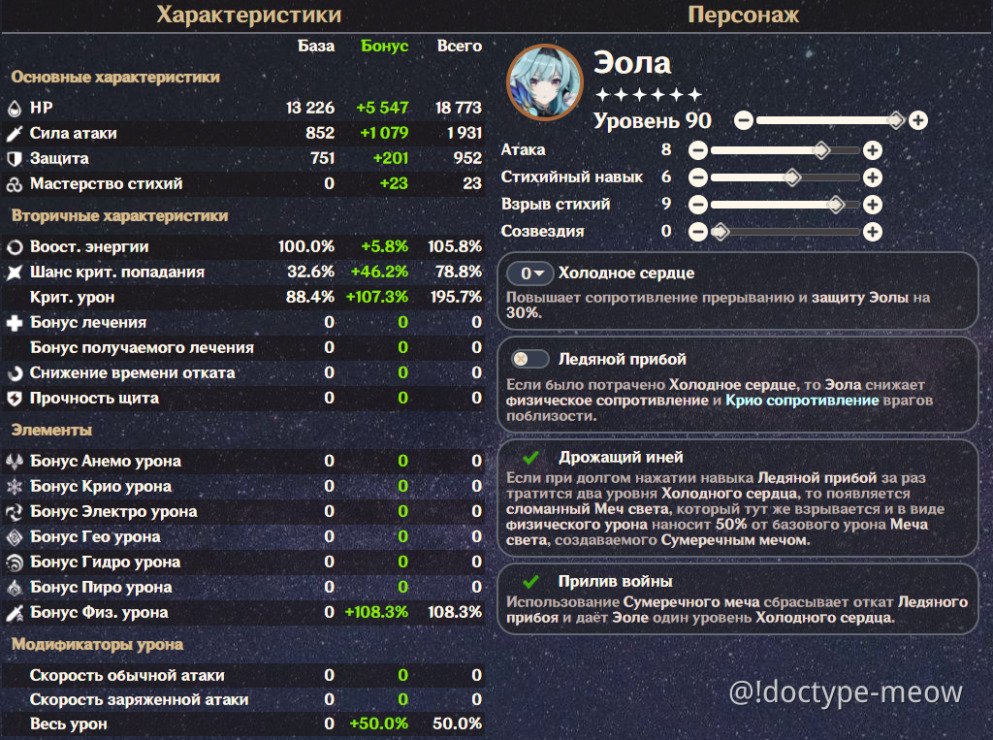Click the crit chance bonus +46.2%

pos(379,272)
